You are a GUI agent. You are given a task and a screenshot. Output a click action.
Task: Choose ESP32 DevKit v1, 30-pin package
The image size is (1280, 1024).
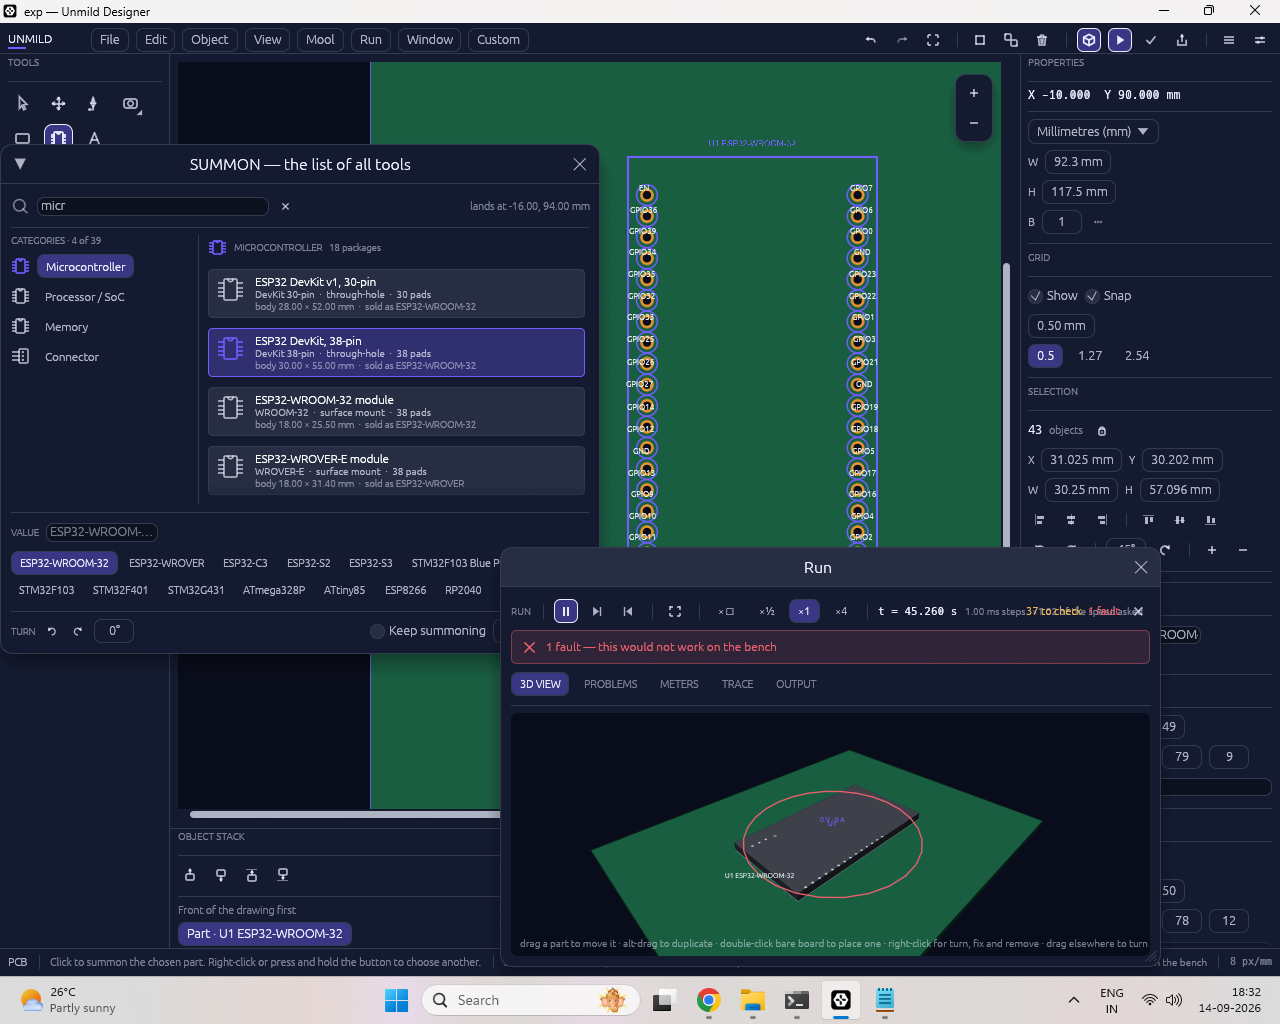pos(396,294)
